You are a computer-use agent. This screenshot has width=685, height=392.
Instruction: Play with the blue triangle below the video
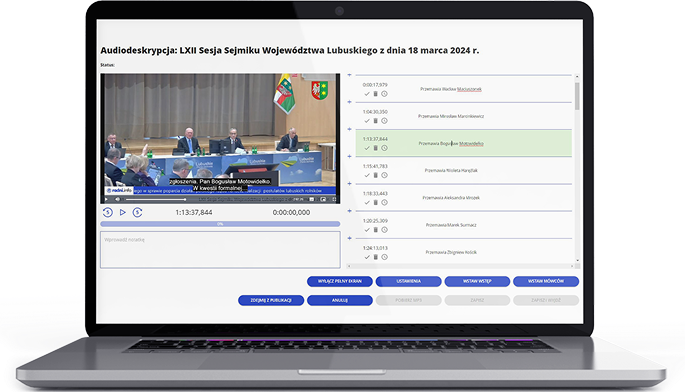[123, 212]
